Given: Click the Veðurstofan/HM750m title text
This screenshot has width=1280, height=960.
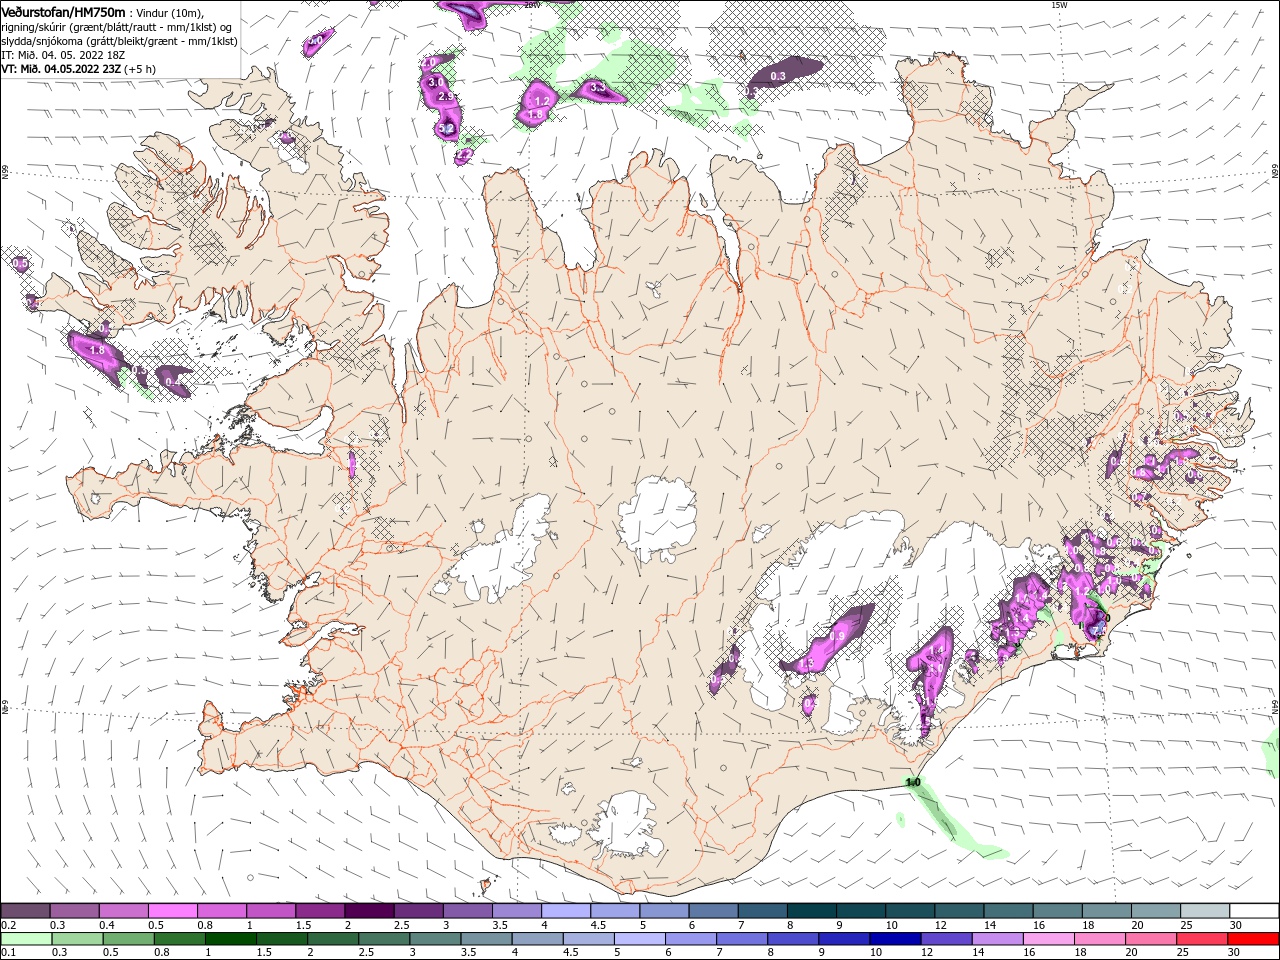Looking at the screenshot, I should (63, 11).
